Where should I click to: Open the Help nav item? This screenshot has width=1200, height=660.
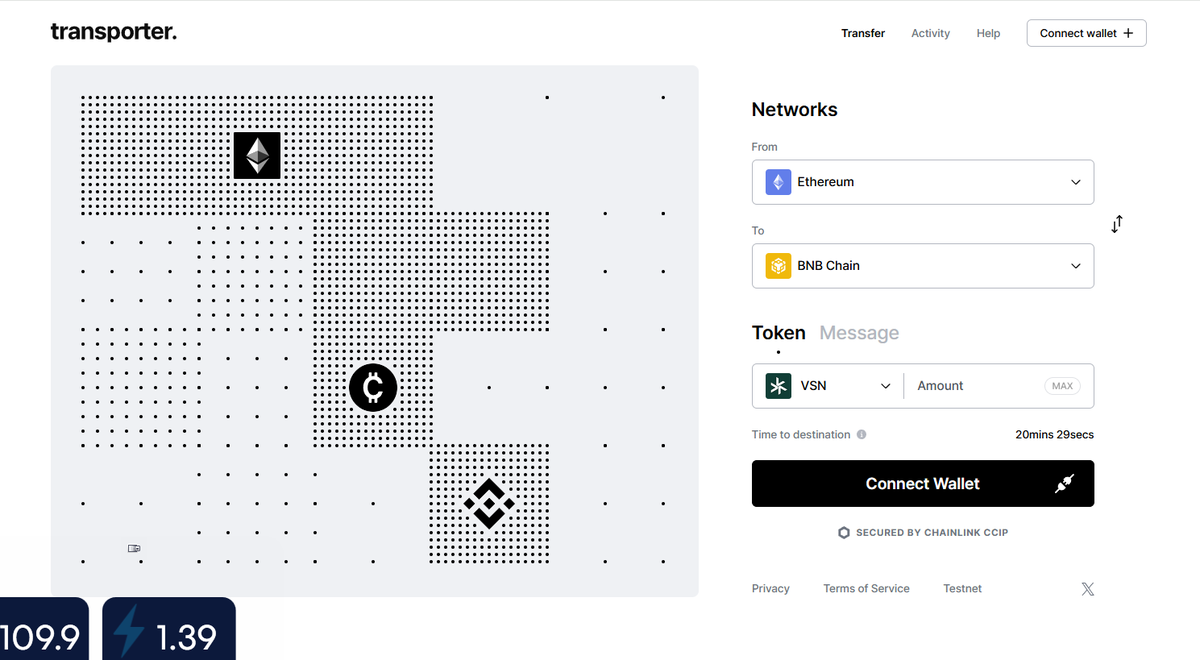988,33
